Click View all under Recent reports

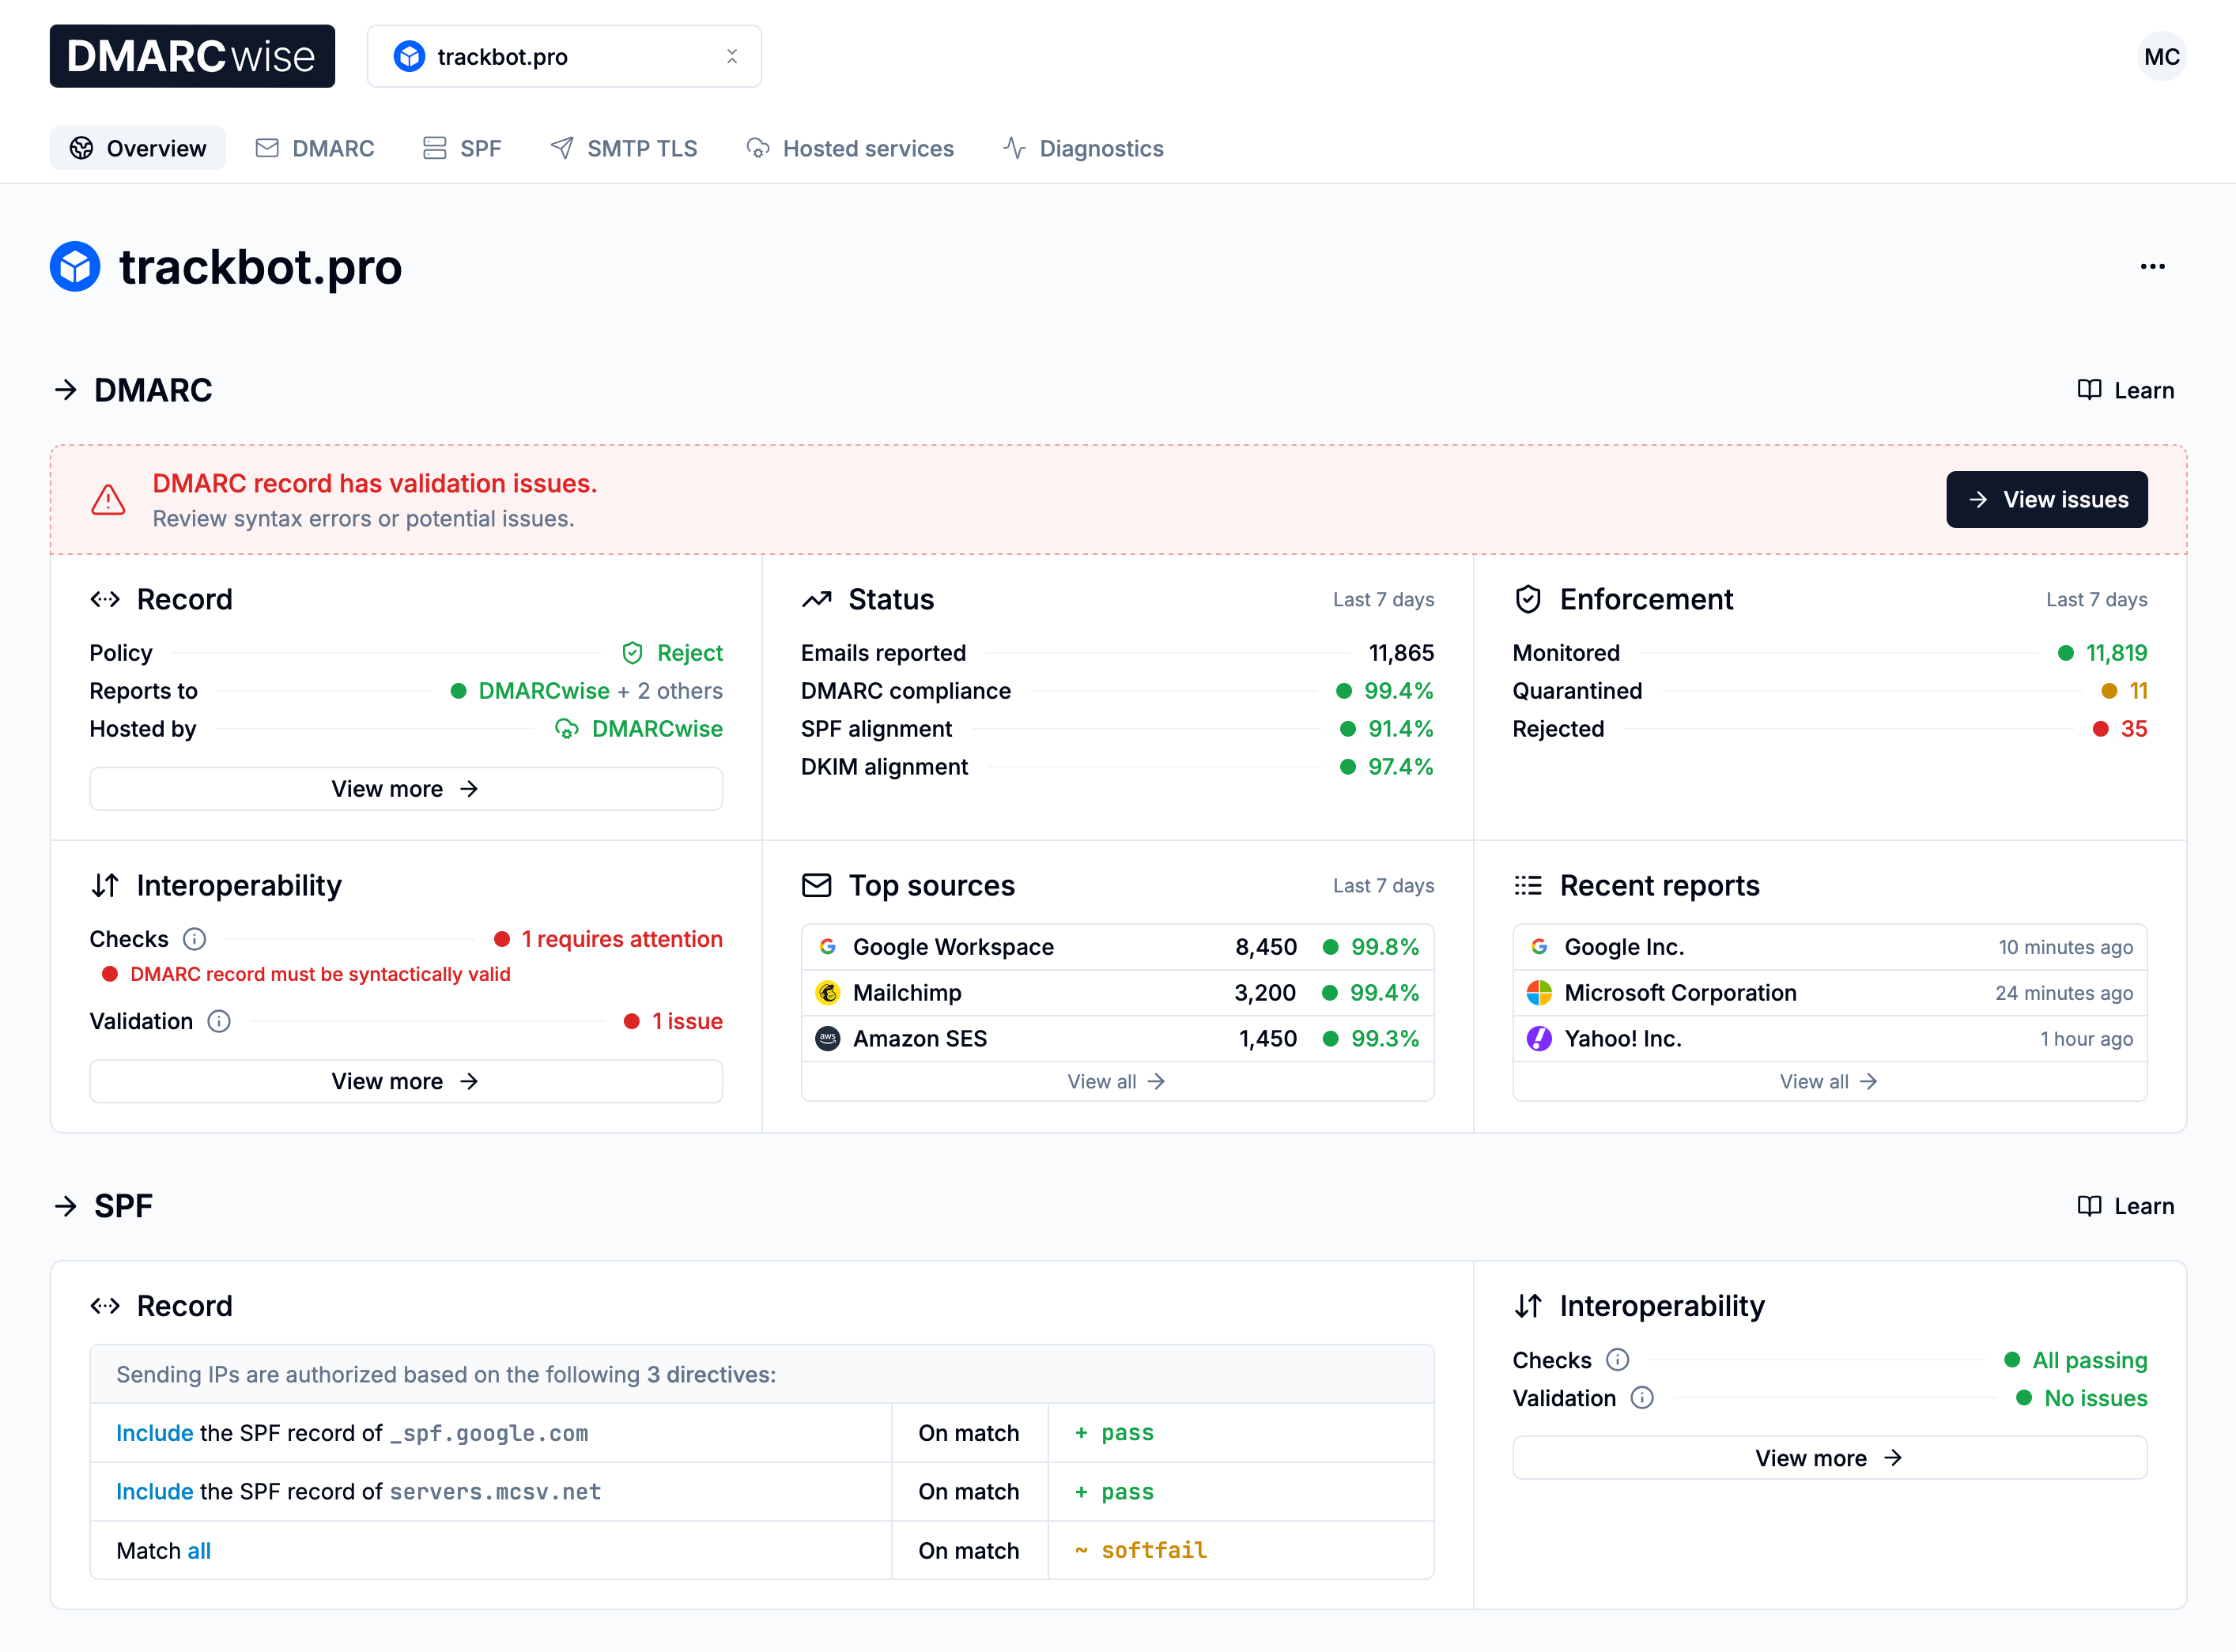tap(1828, 1081)
